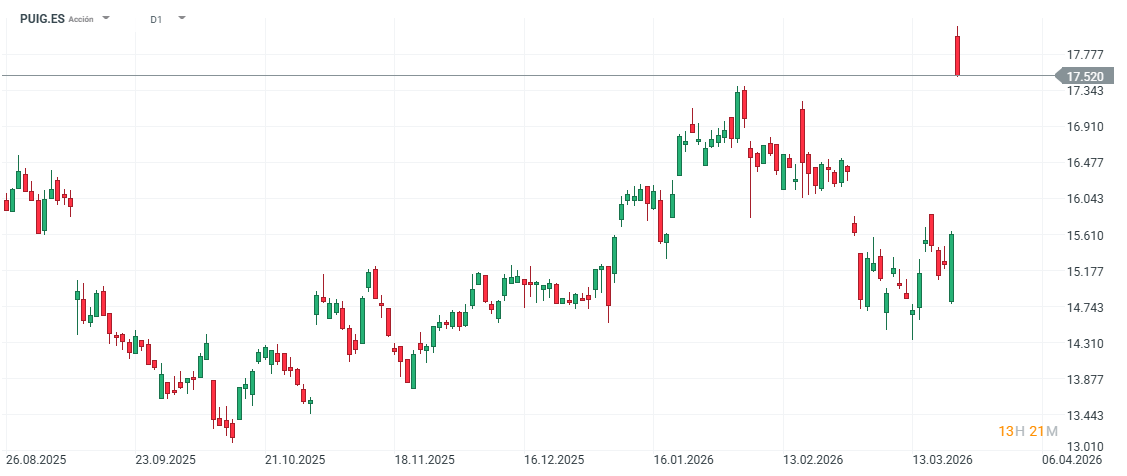Click the 17.777 price axis label
This screenshot has height=476, width=1127.
[x=1085, y=55]
